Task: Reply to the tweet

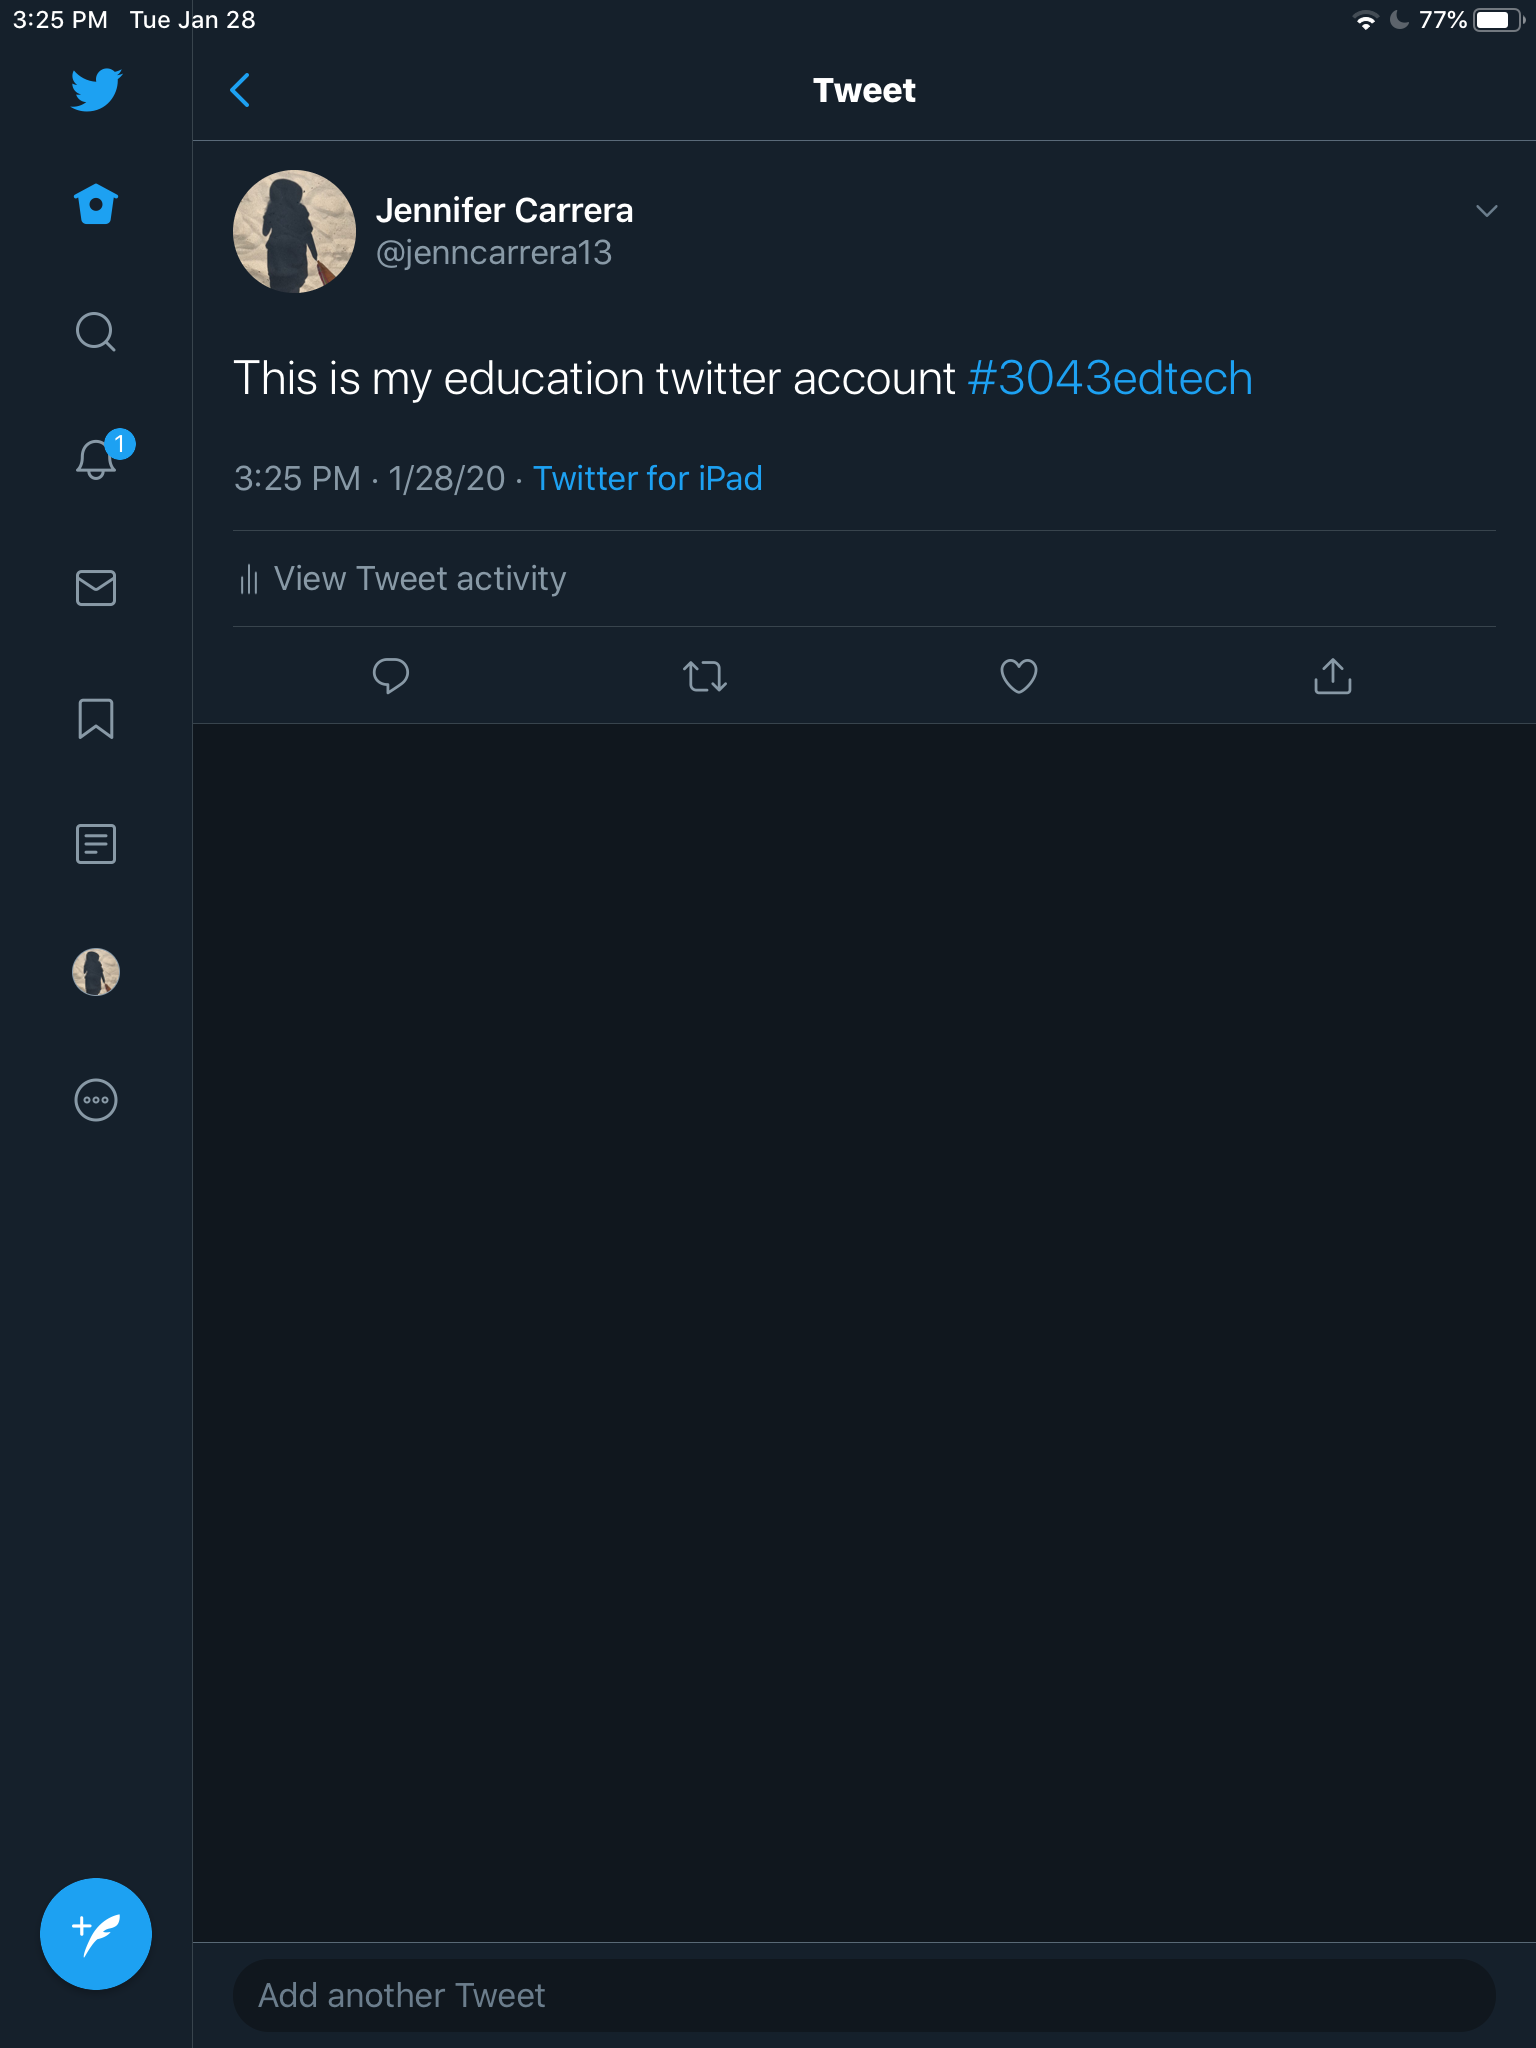Action: click(x=390, y=676)
